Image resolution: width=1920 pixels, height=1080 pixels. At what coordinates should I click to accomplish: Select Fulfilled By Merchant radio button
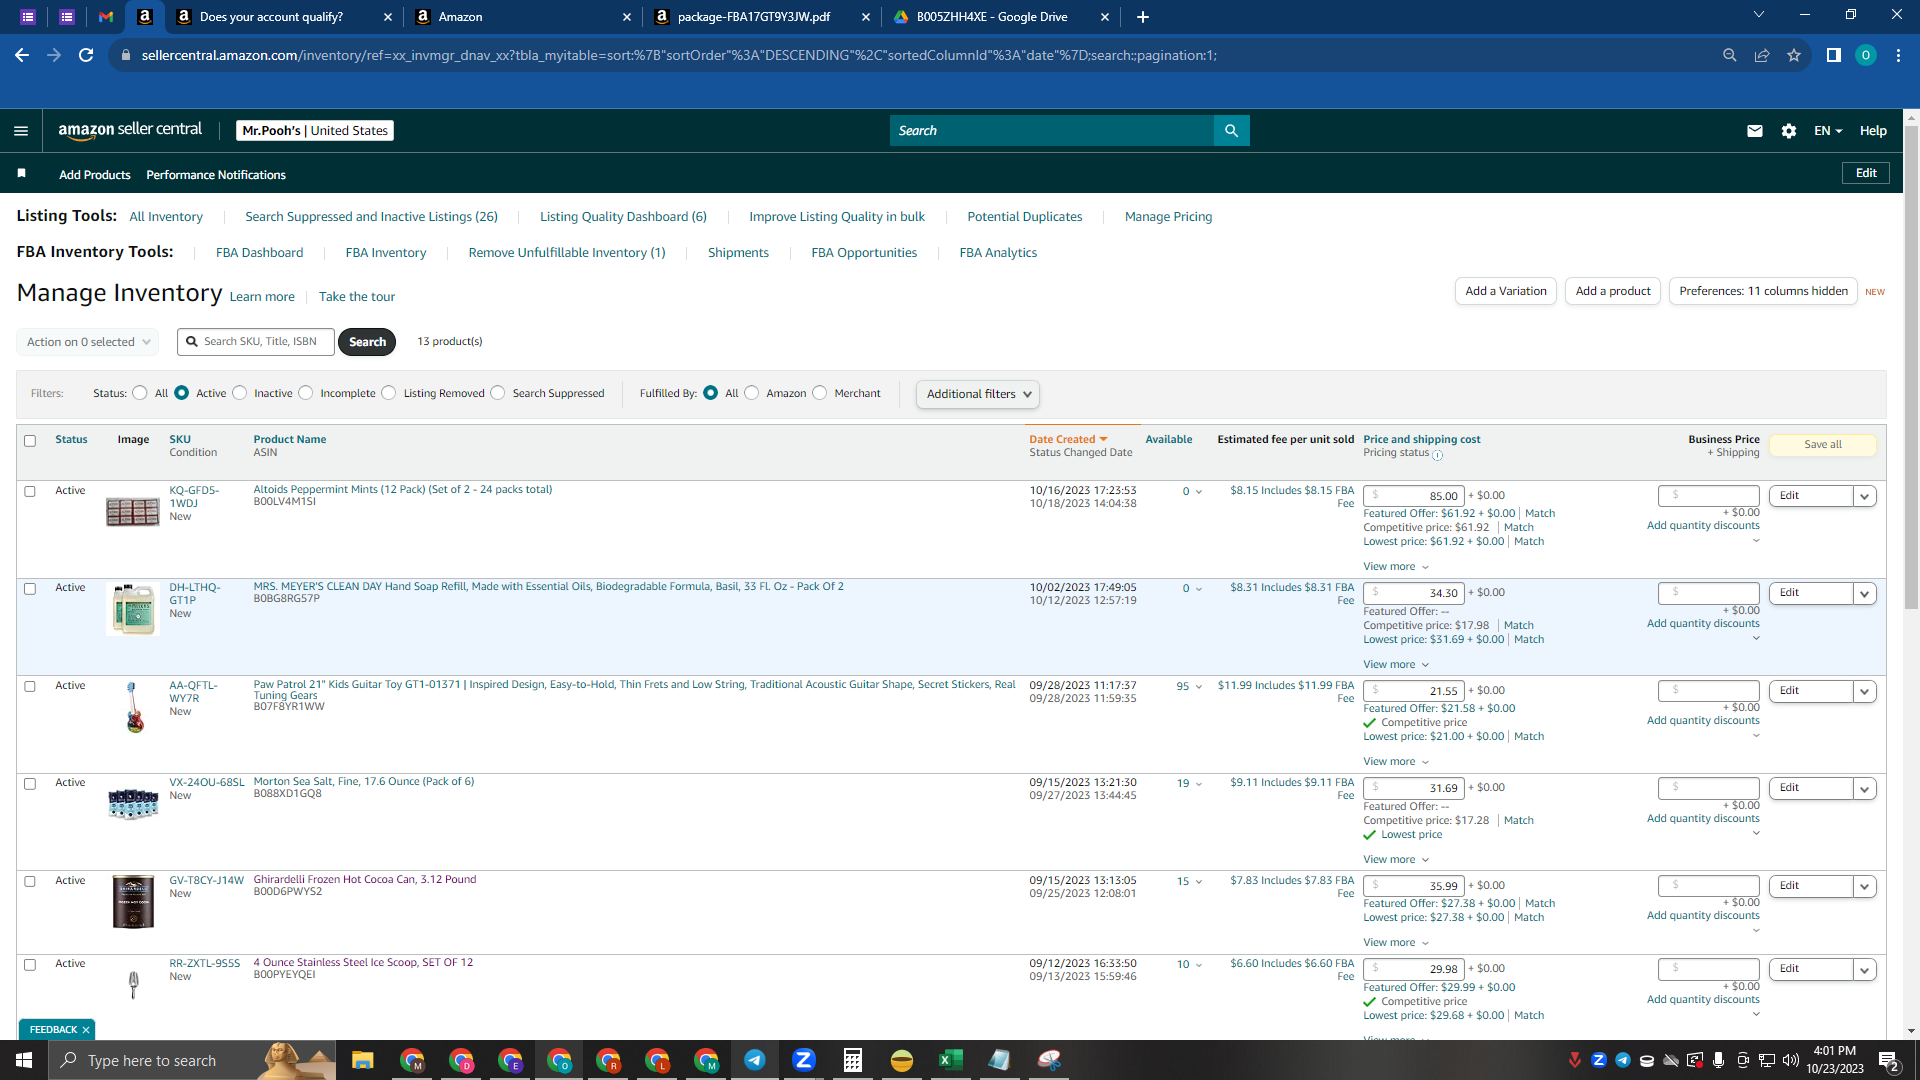[820, 393]
